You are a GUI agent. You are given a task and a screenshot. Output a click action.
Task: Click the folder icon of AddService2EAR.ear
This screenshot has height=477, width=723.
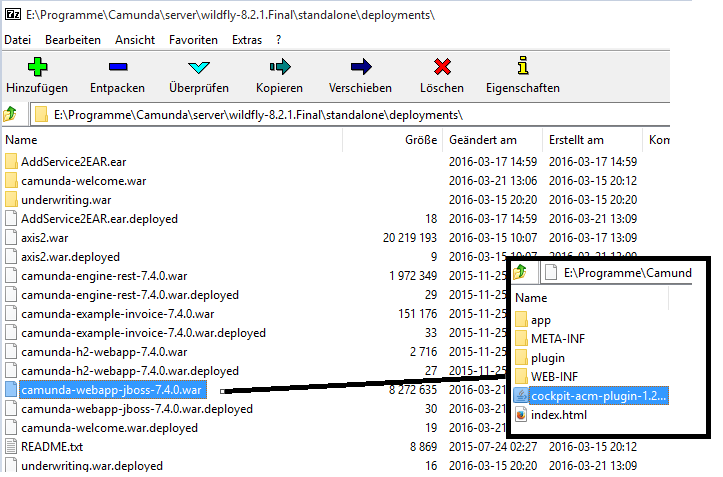pos(11,161)
